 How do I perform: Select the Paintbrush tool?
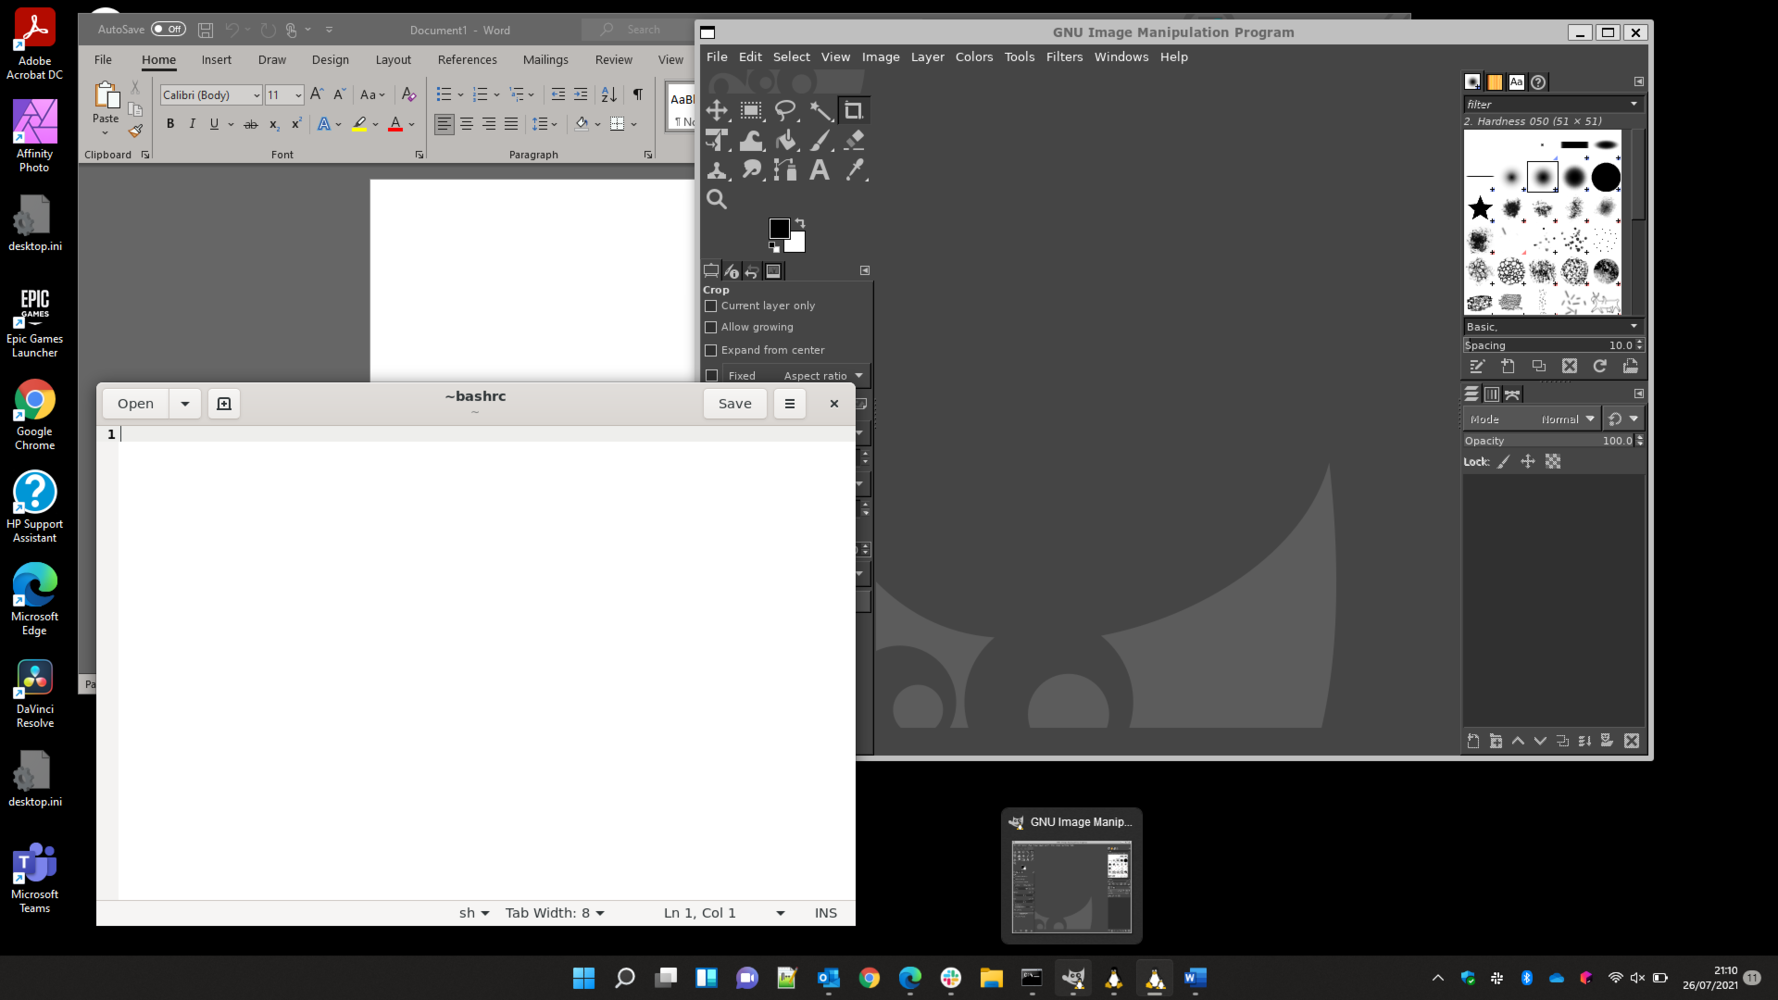point(820,140)
